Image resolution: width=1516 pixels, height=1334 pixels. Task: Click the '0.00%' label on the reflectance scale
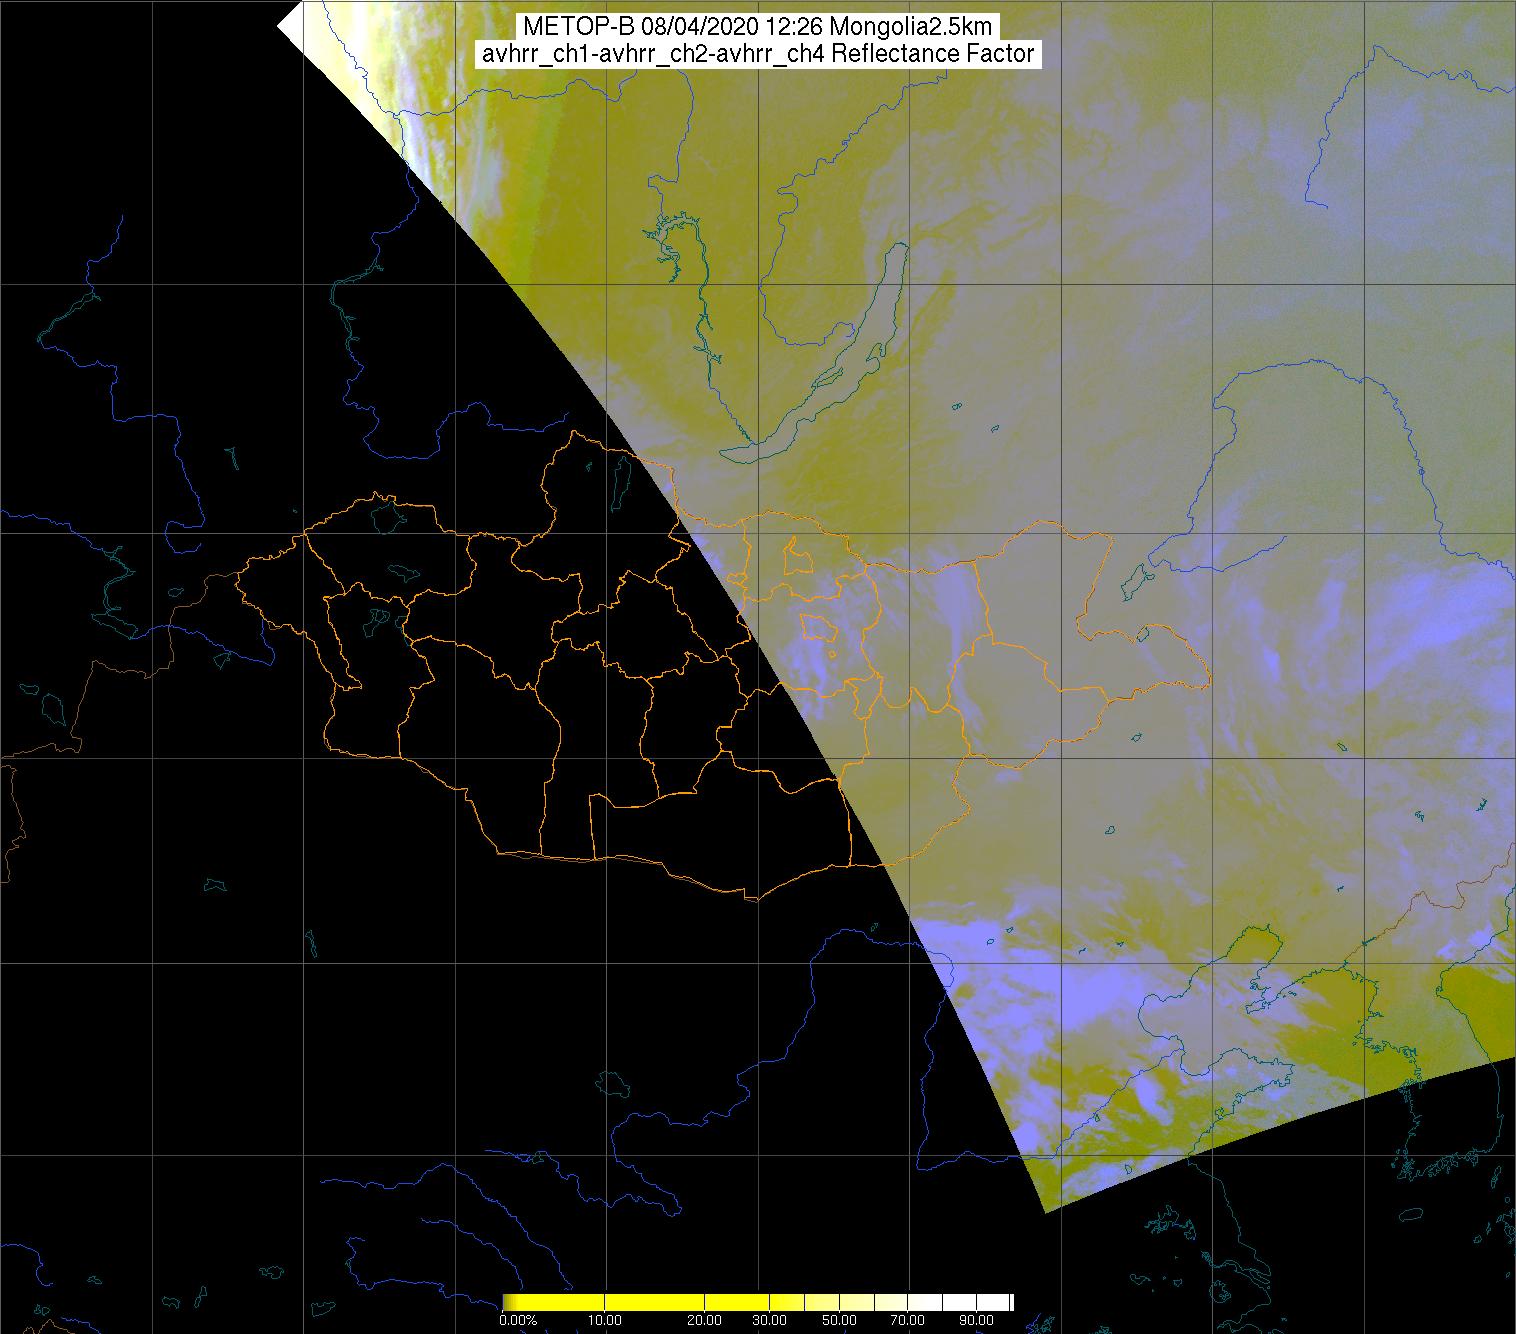click(x=517, y=1320)
